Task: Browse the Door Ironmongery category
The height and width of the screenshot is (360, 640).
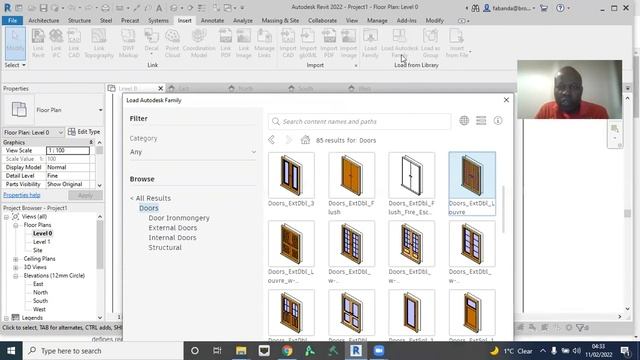Action: click(x=179, y=218)
